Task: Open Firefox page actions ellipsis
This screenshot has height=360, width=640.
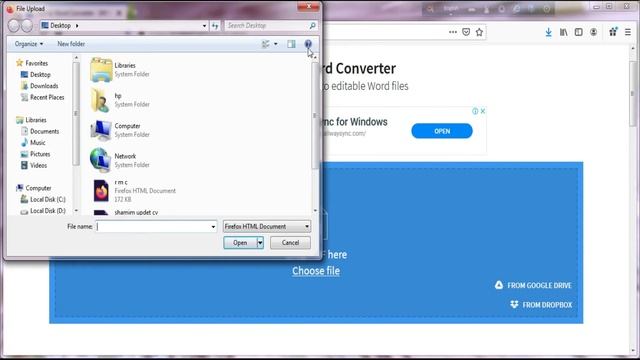Action: click(453, 32)
